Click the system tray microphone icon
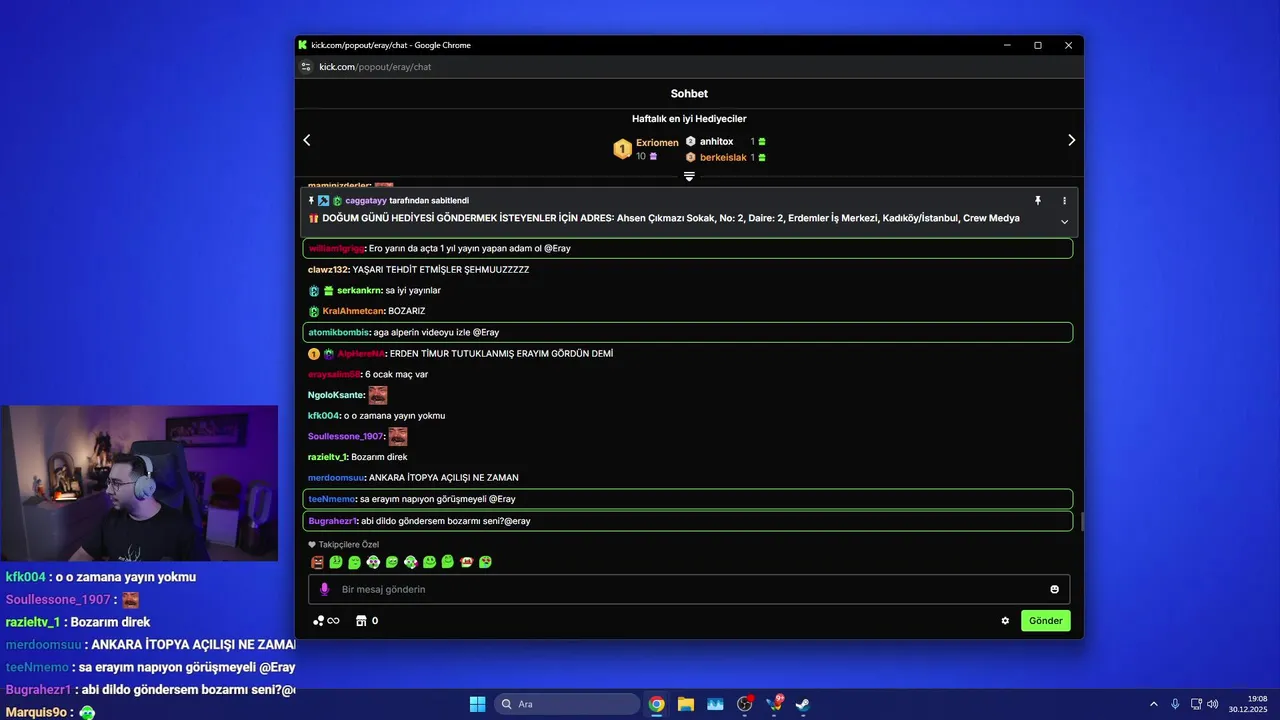The image size is (1280, 720). coord(1175,704)
